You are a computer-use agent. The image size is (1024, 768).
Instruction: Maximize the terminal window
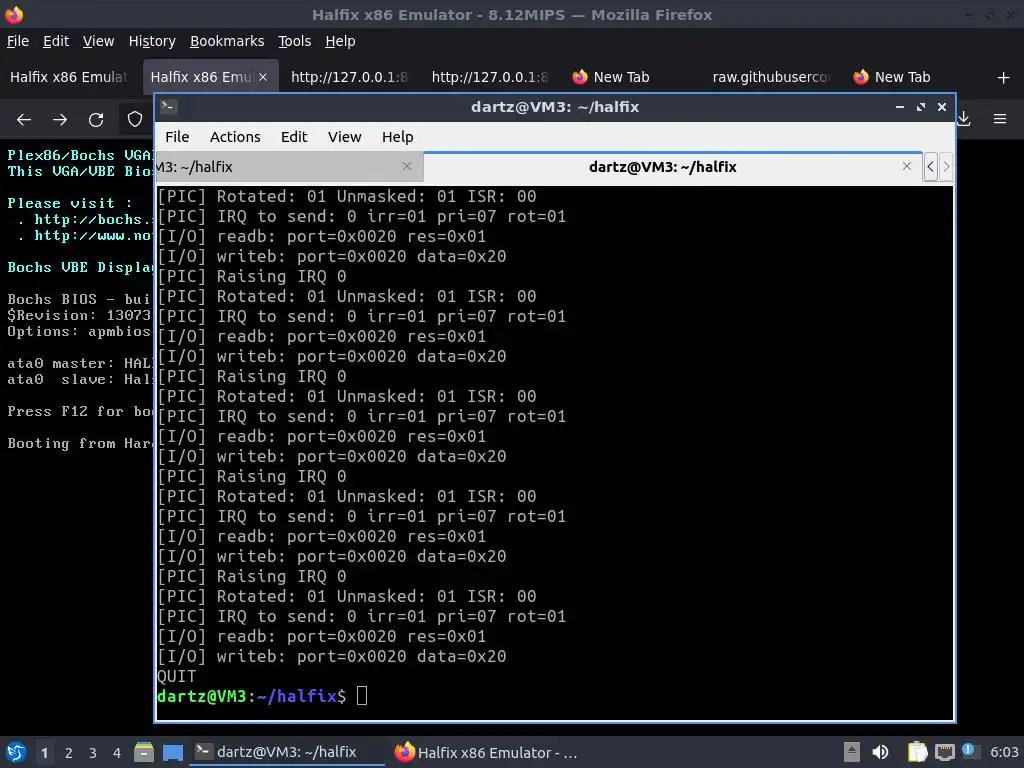click(921, 106)
